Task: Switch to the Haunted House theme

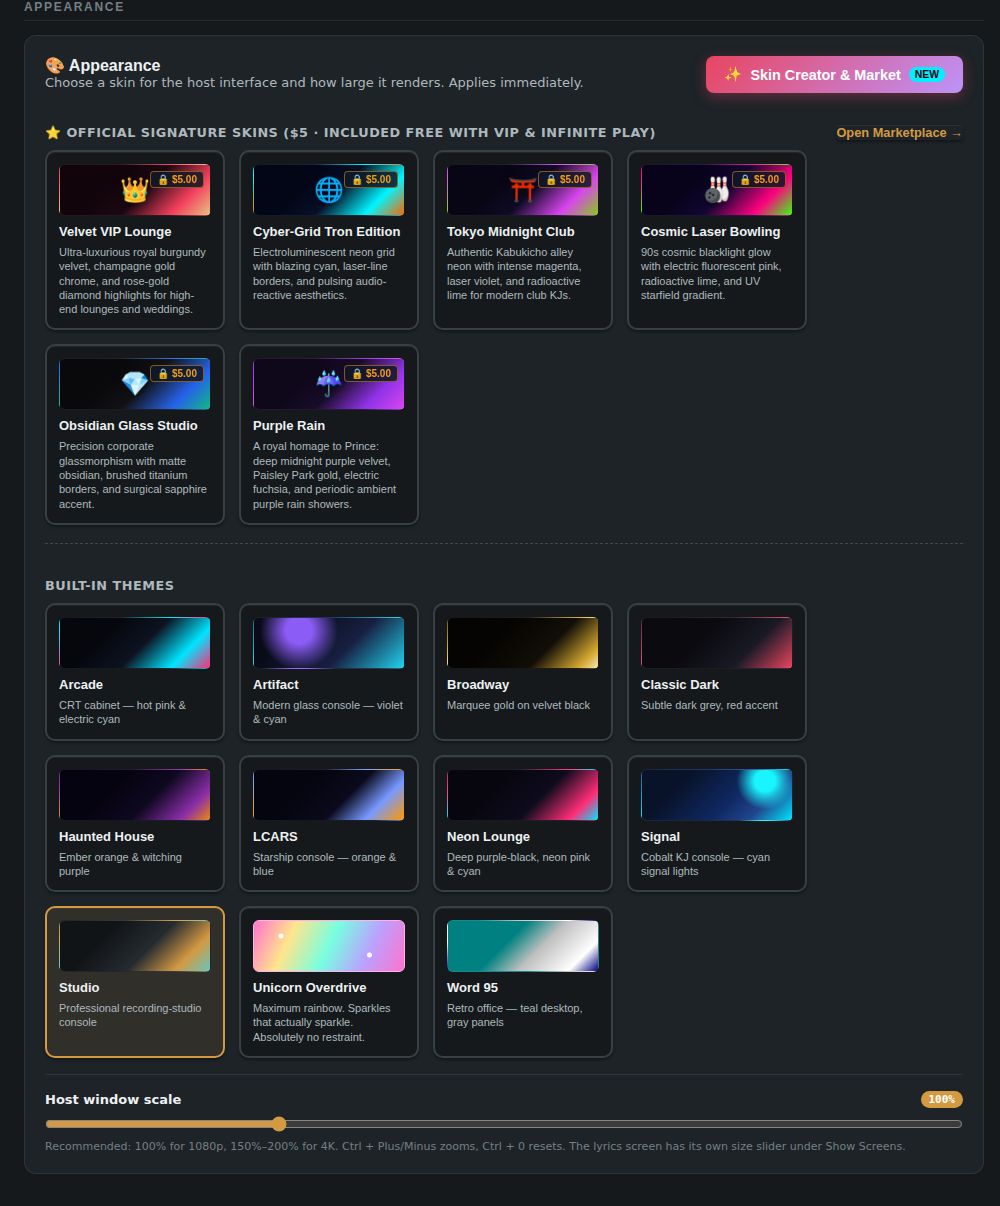Action: (135, 824)
